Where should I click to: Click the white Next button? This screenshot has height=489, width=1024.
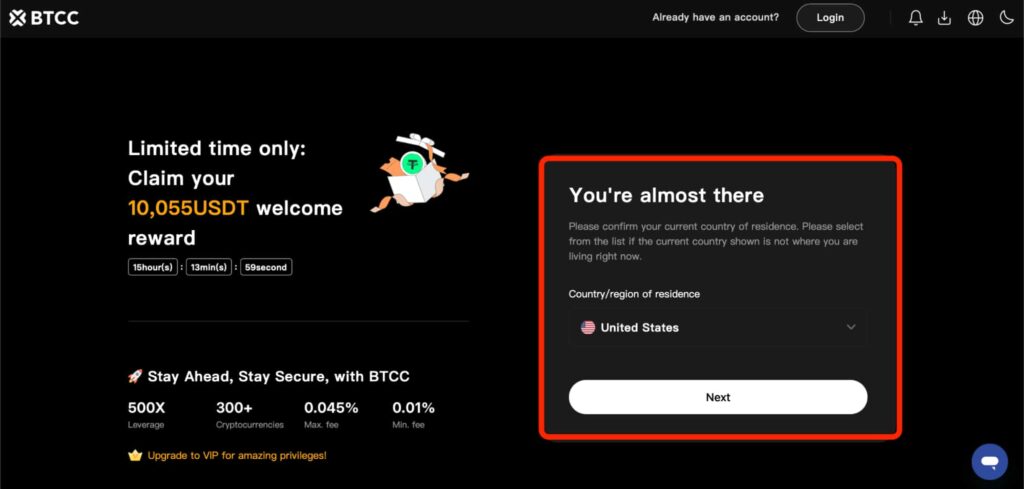coord(718,397)
